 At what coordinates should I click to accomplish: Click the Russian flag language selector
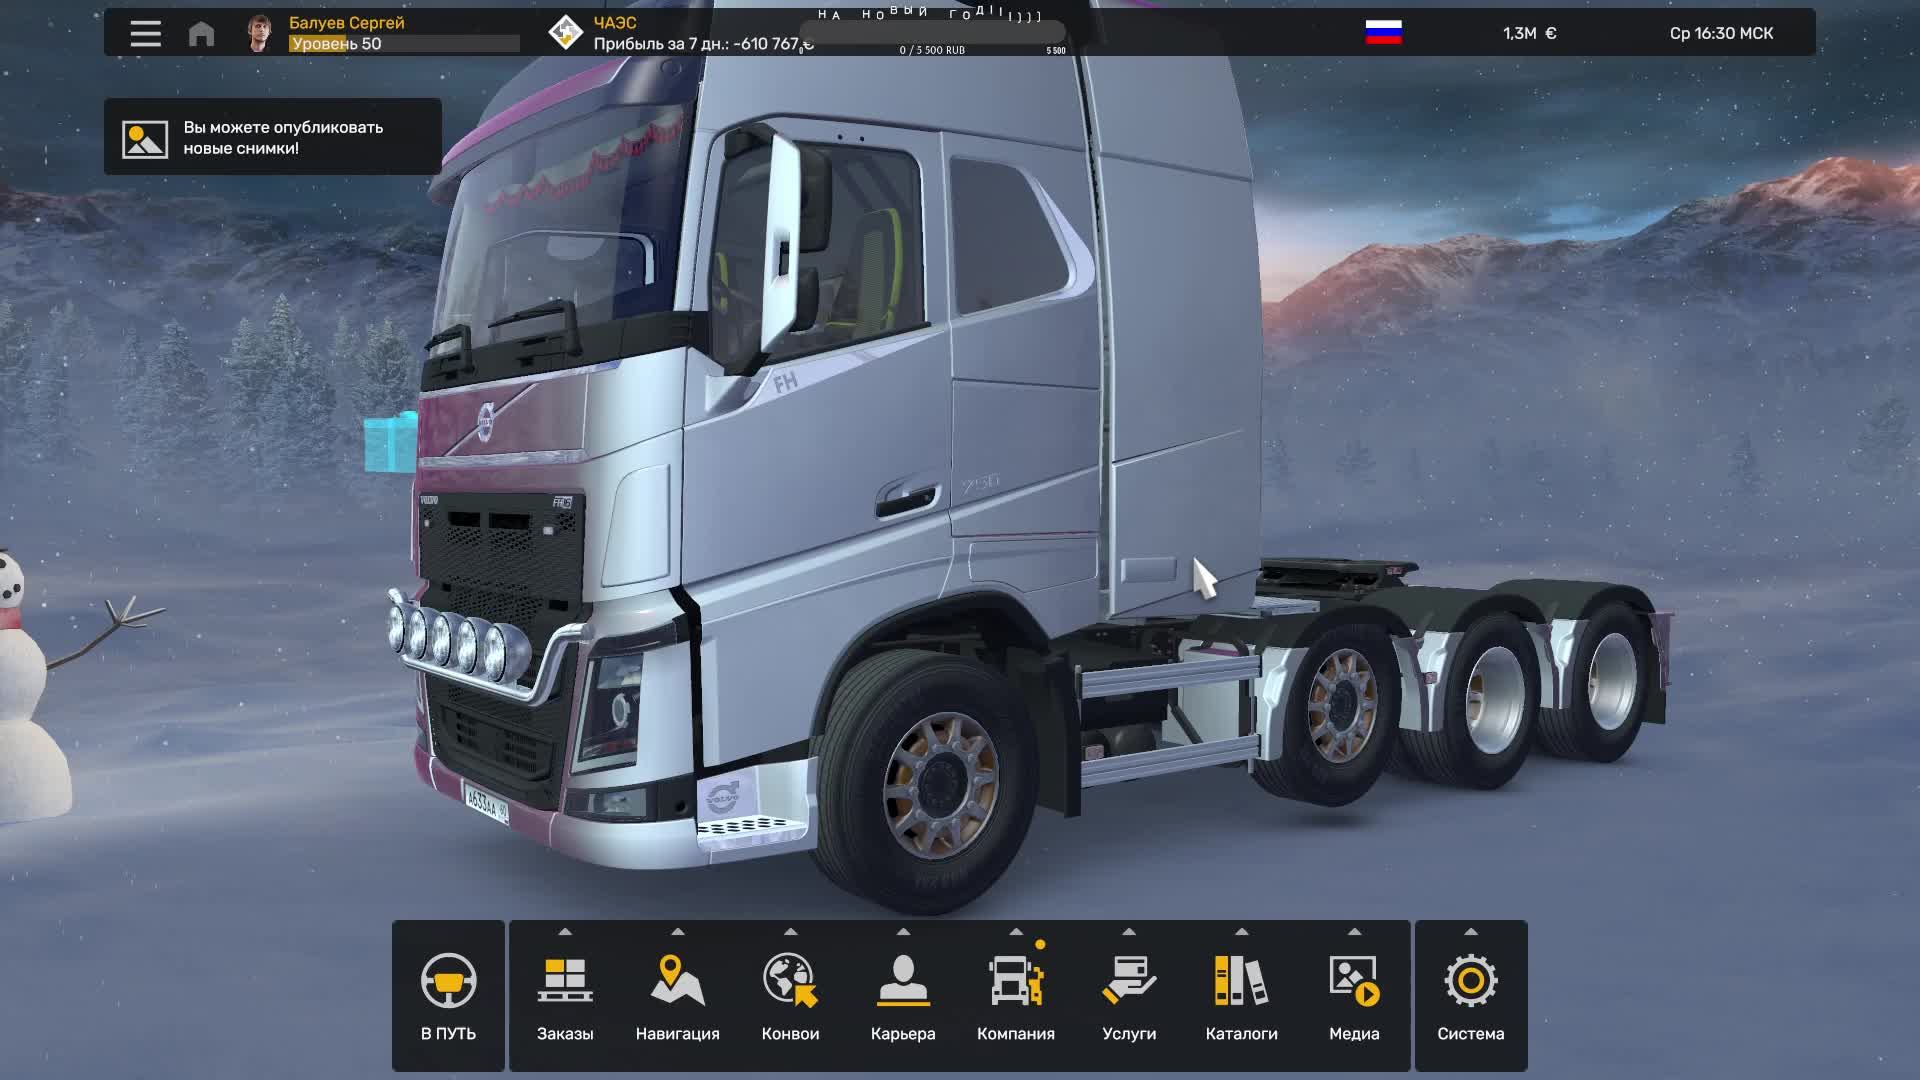point(1383,33)
